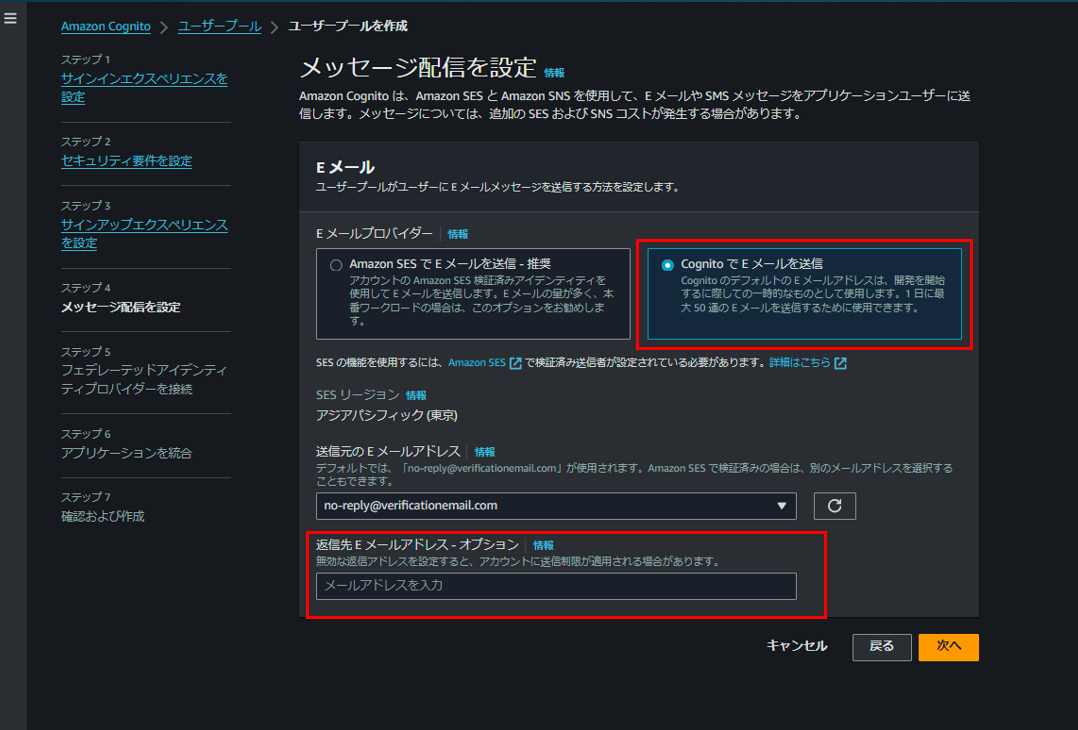Click the refresh icon beside the sender email dropdown
This screenshot has width=1078, height=730.
[x=835, y=505]
